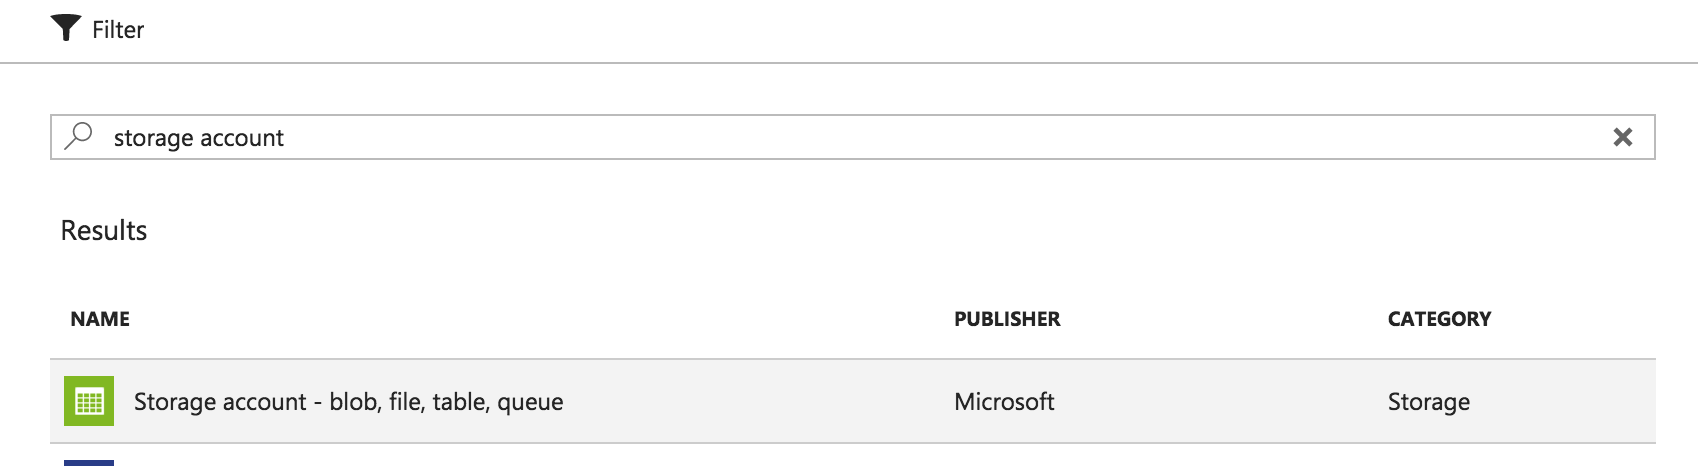
Task: Click the Storage category cell
Action: (1428, 402)
